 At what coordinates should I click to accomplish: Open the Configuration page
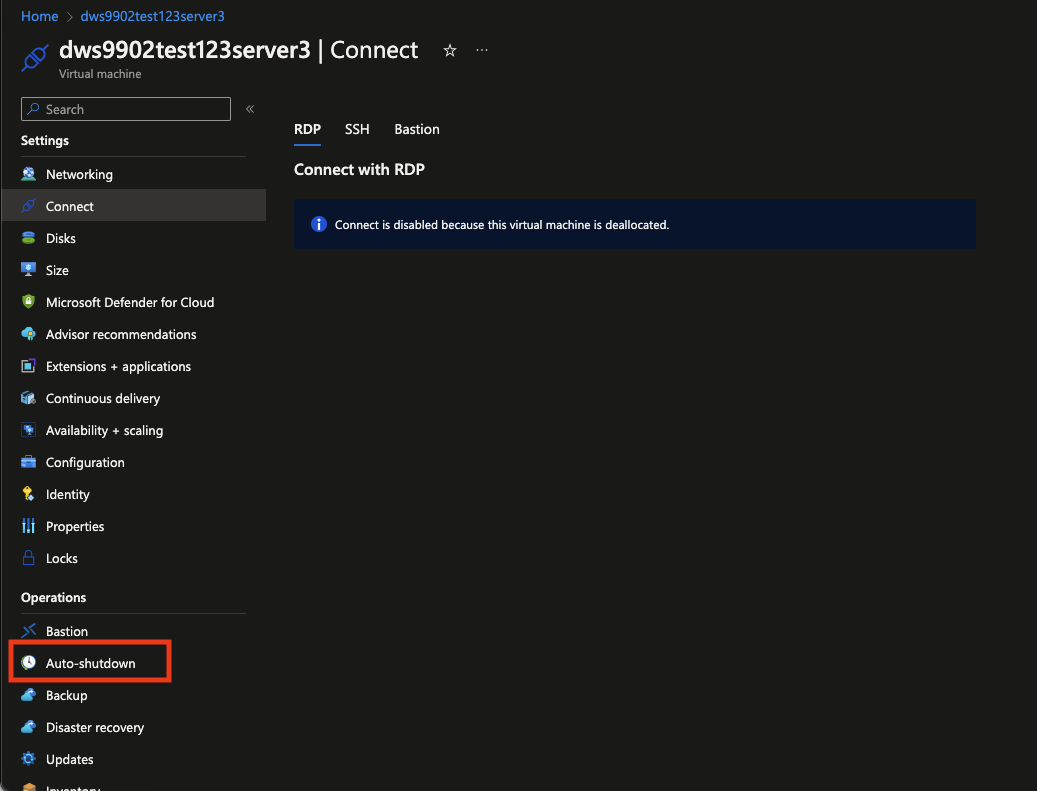coord(134,462)
